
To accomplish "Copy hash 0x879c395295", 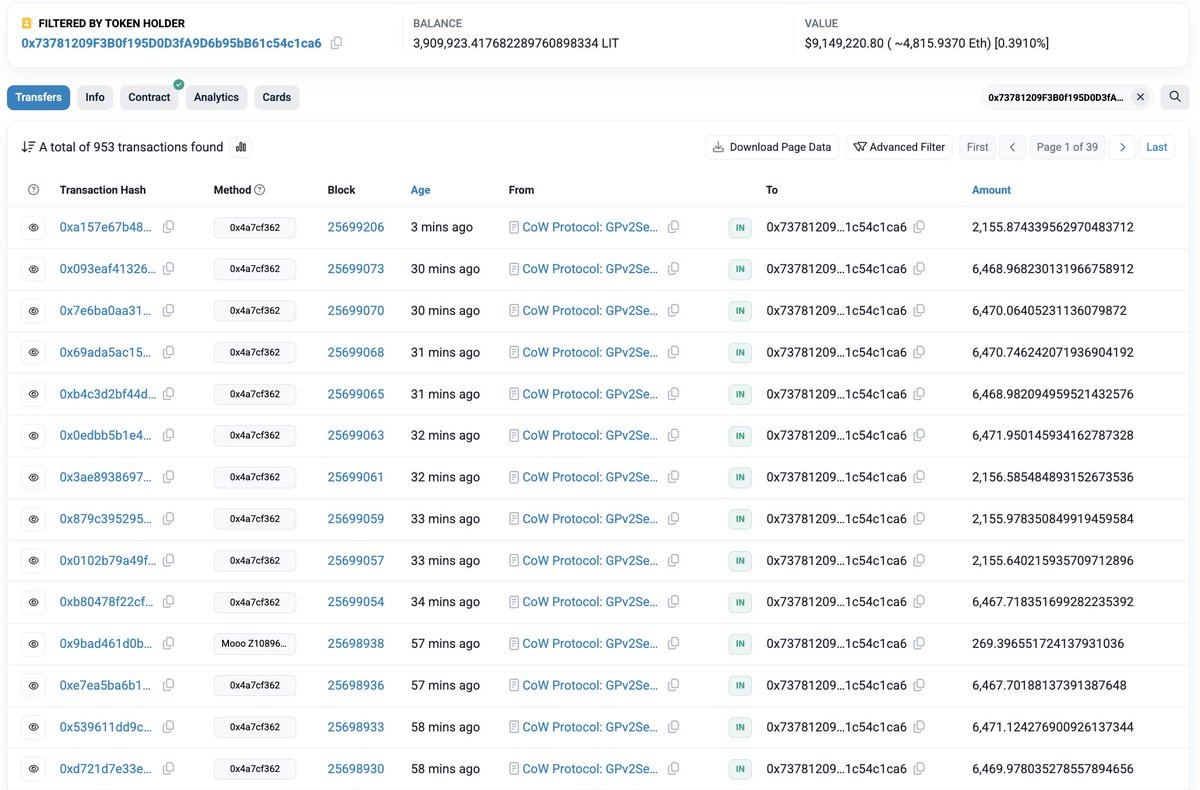I will (x=168, y=519).
